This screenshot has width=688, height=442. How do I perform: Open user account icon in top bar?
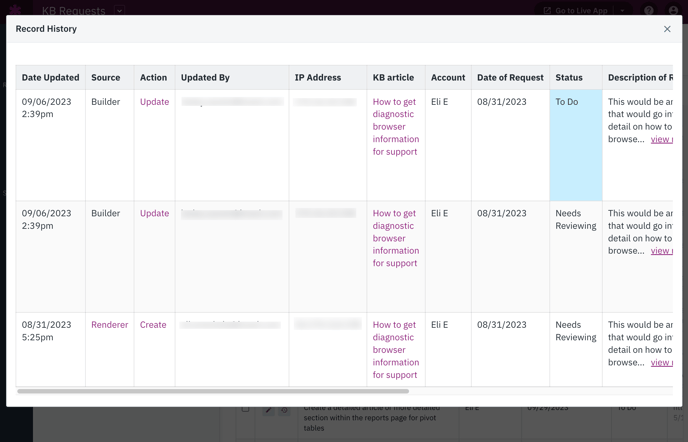(673, 10)
